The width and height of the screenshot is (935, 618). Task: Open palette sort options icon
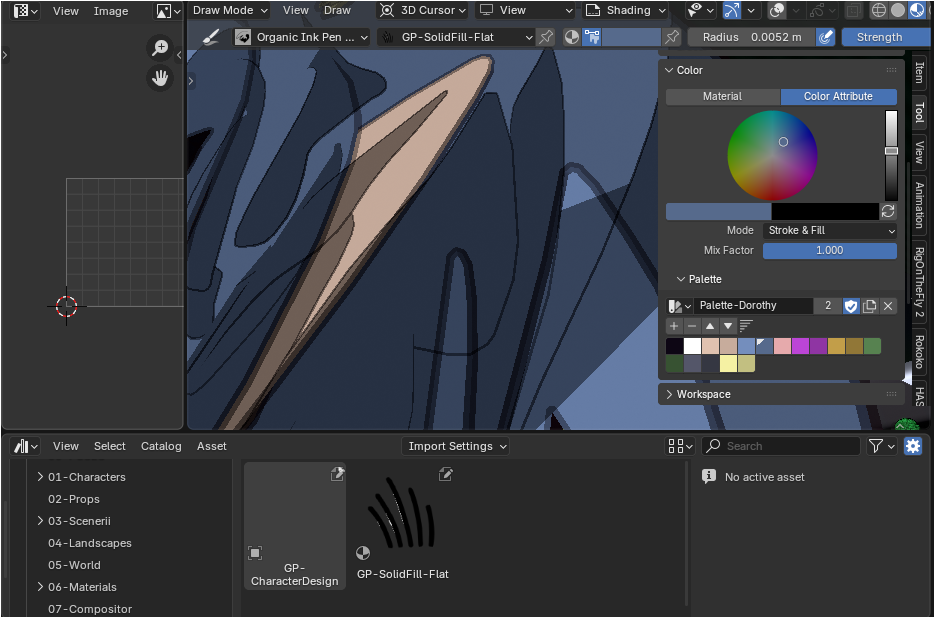(746, 326)
